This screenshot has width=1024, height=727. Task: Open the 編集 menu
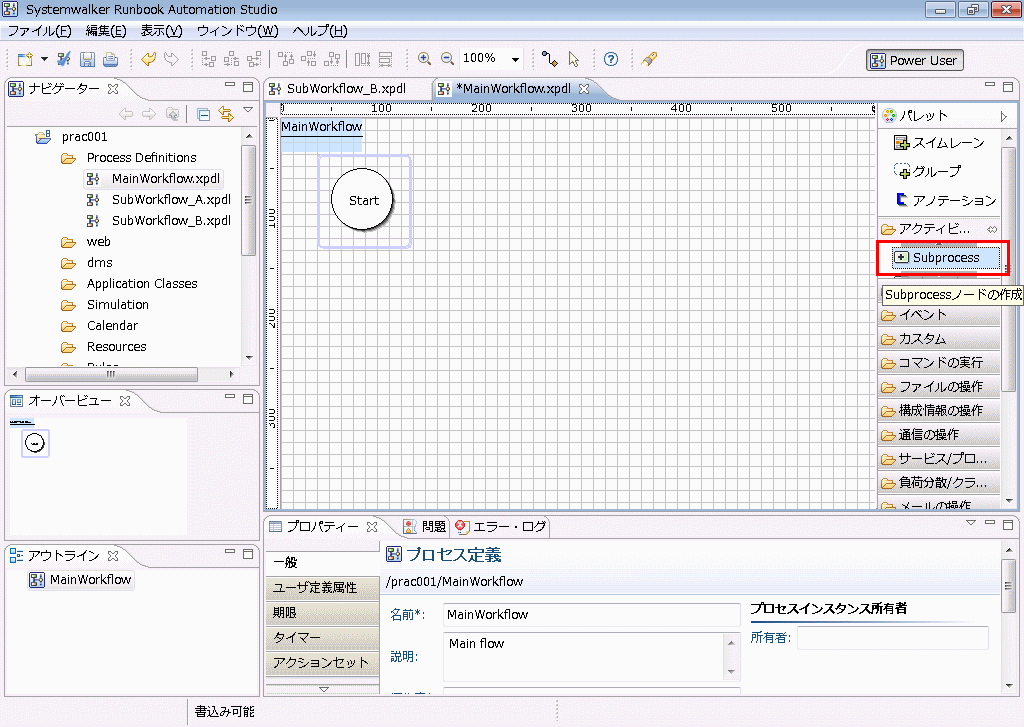pos(106,31)
